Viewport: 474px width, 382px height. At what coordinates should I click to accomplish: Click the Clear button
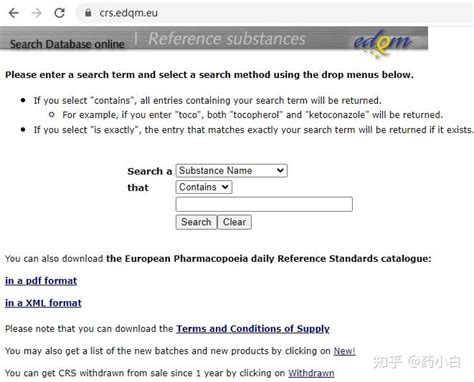pyautogui.click(x=234, y=222)
